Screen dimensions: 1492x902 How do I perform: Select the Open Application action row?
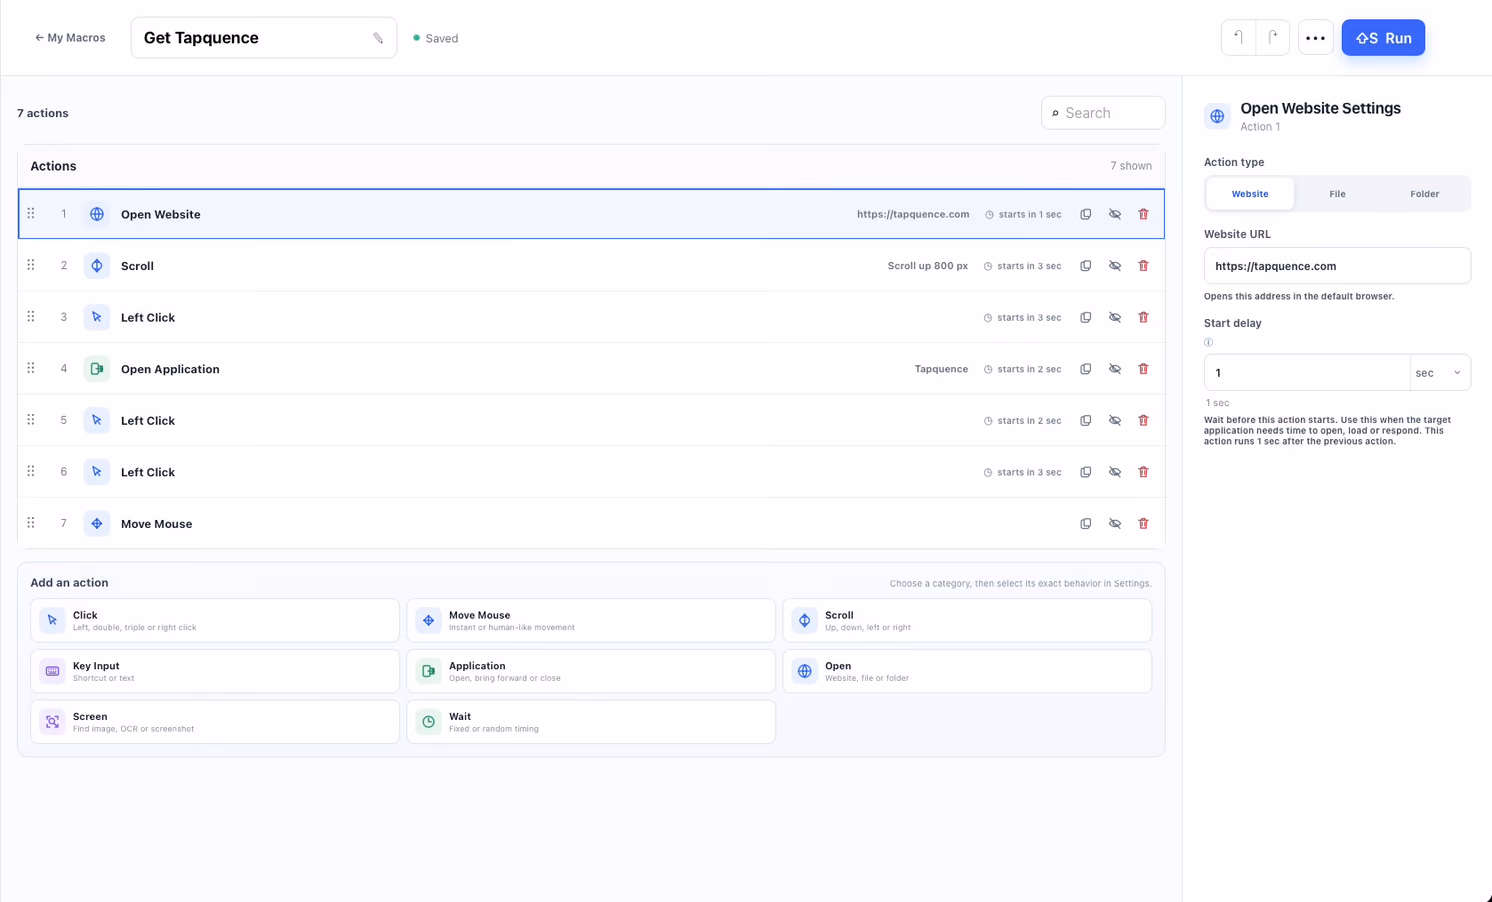591,369
